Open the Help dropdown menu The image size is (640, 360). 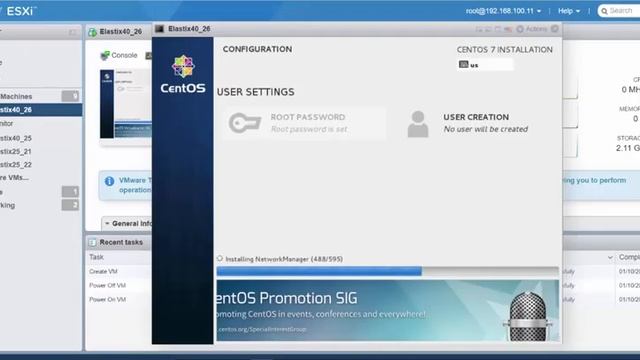click(569, 11)
